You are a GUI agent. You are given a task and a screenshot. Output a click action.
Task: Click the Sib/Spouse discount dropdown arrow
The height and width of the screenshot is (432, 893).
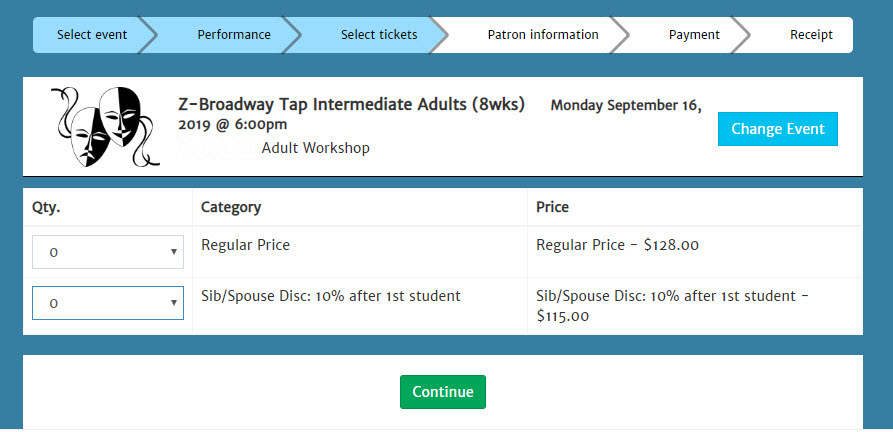pos(174,303)
